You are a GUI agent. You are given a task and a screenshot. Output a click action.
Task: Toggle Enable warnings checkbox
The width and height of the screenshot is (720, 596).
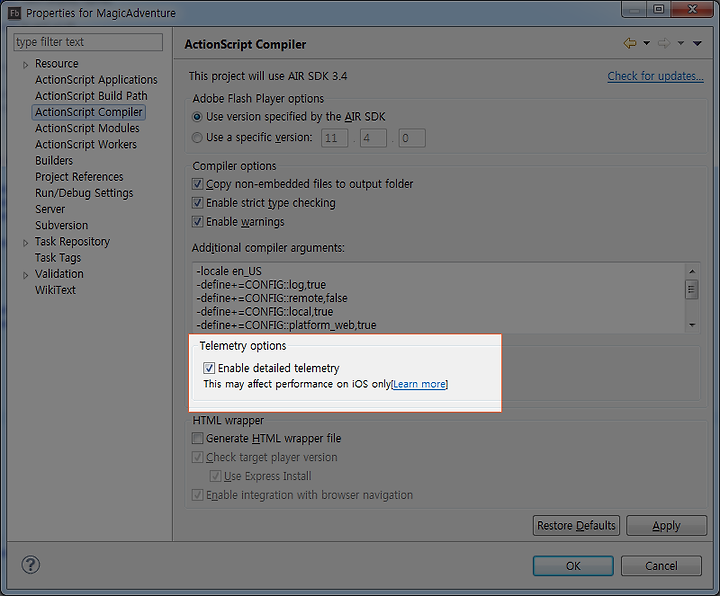(x=197, y=222)
